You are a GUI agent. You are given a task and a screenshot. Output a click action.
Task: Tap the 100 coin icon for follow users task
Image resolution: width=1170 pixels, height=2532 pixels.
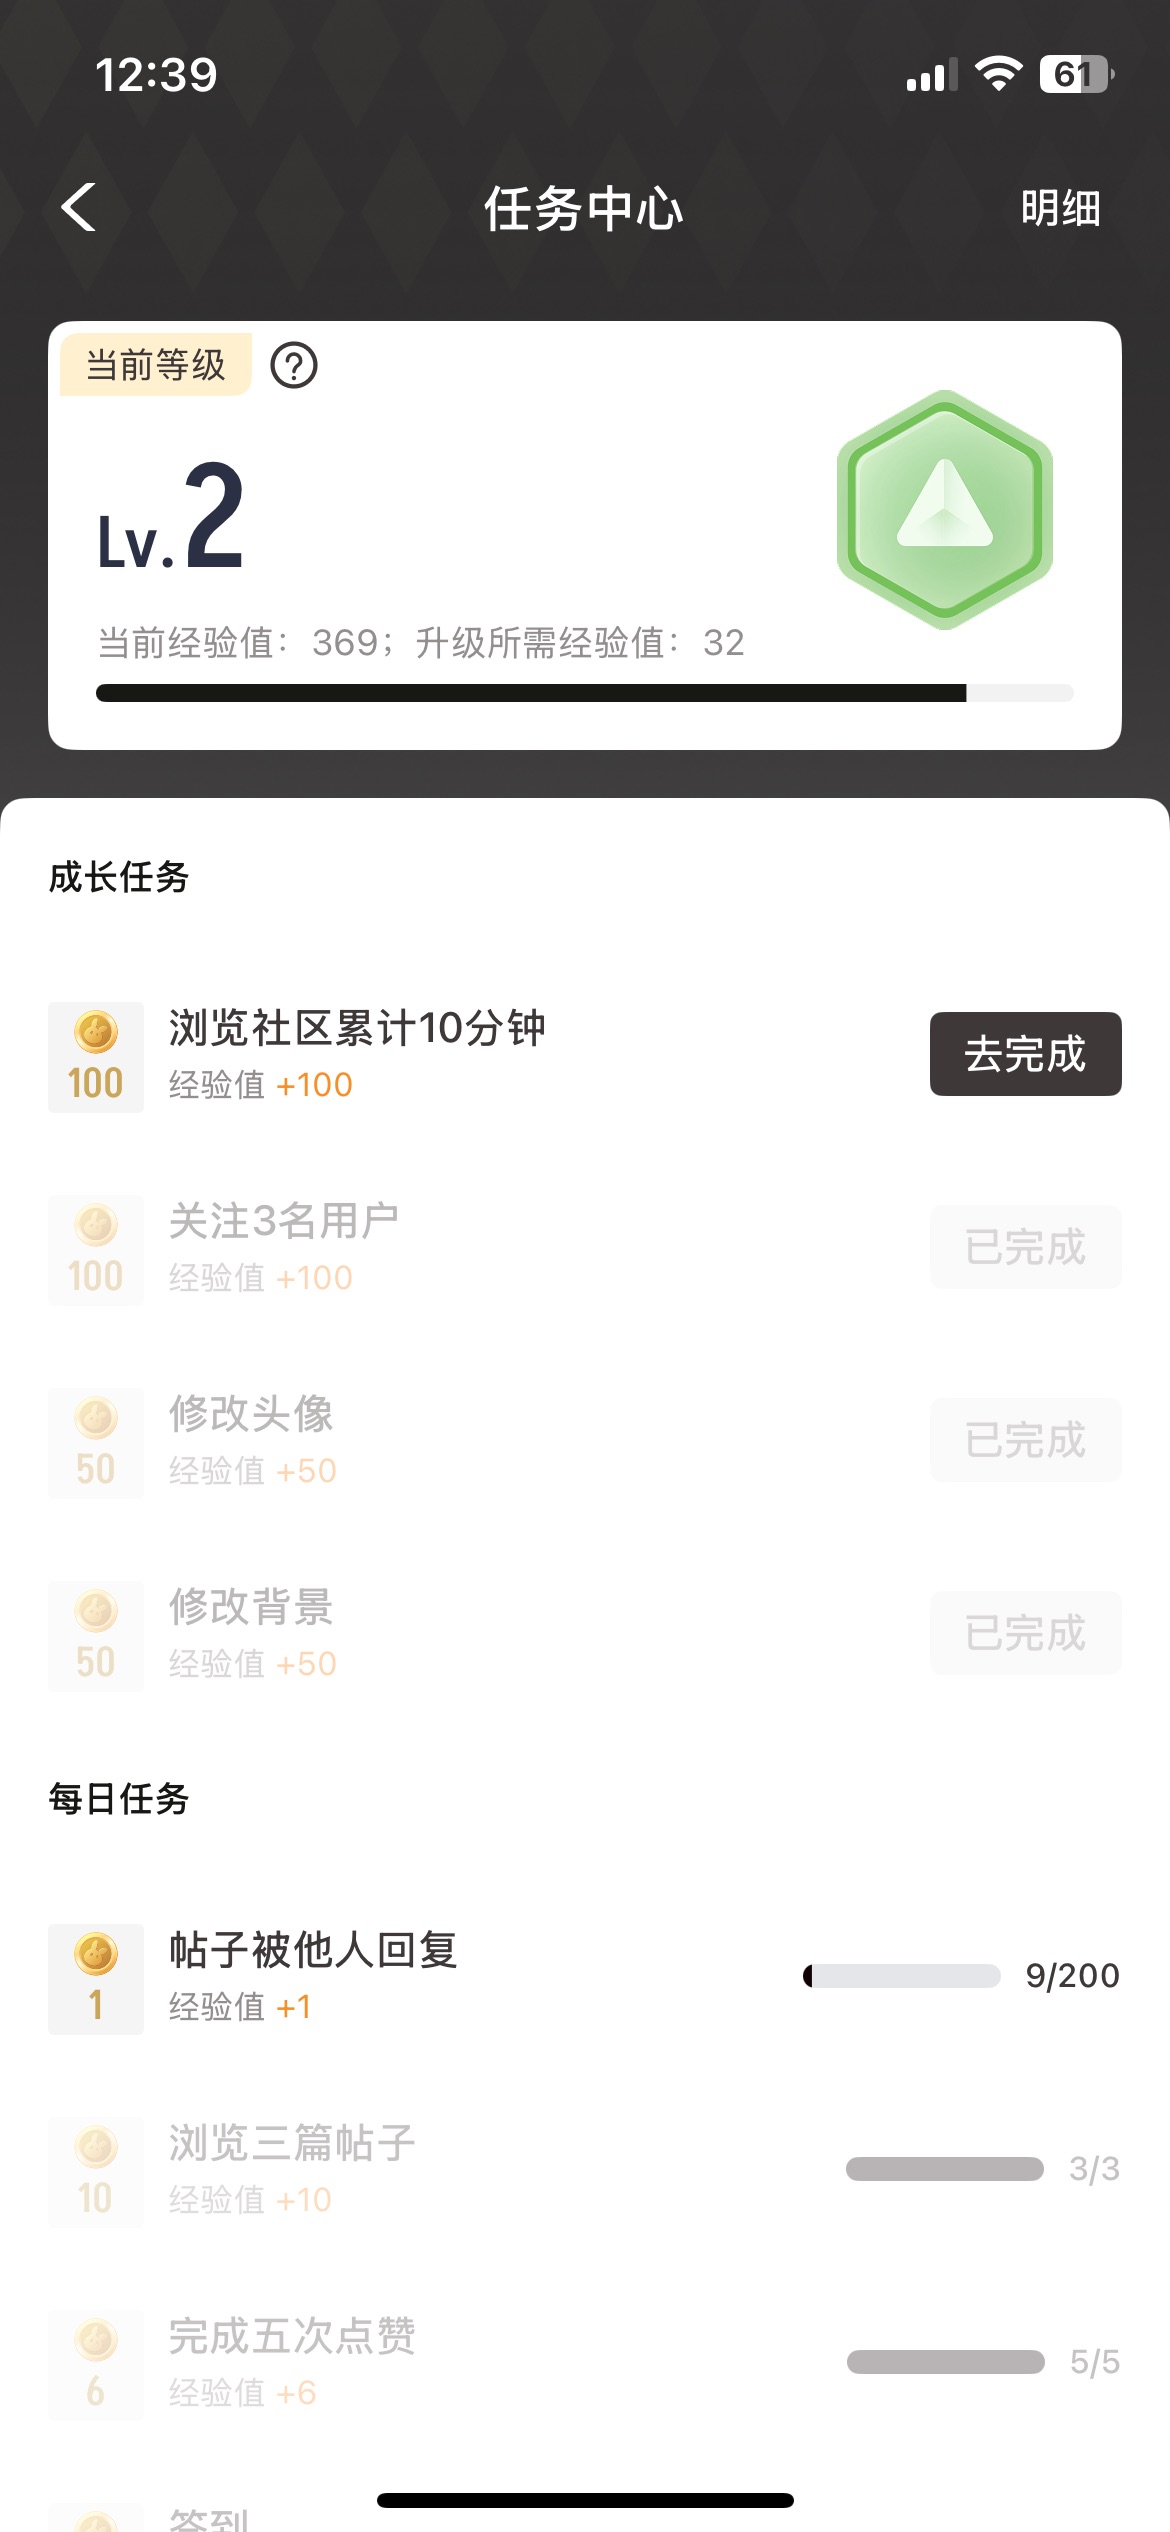tap(96, 1250)
